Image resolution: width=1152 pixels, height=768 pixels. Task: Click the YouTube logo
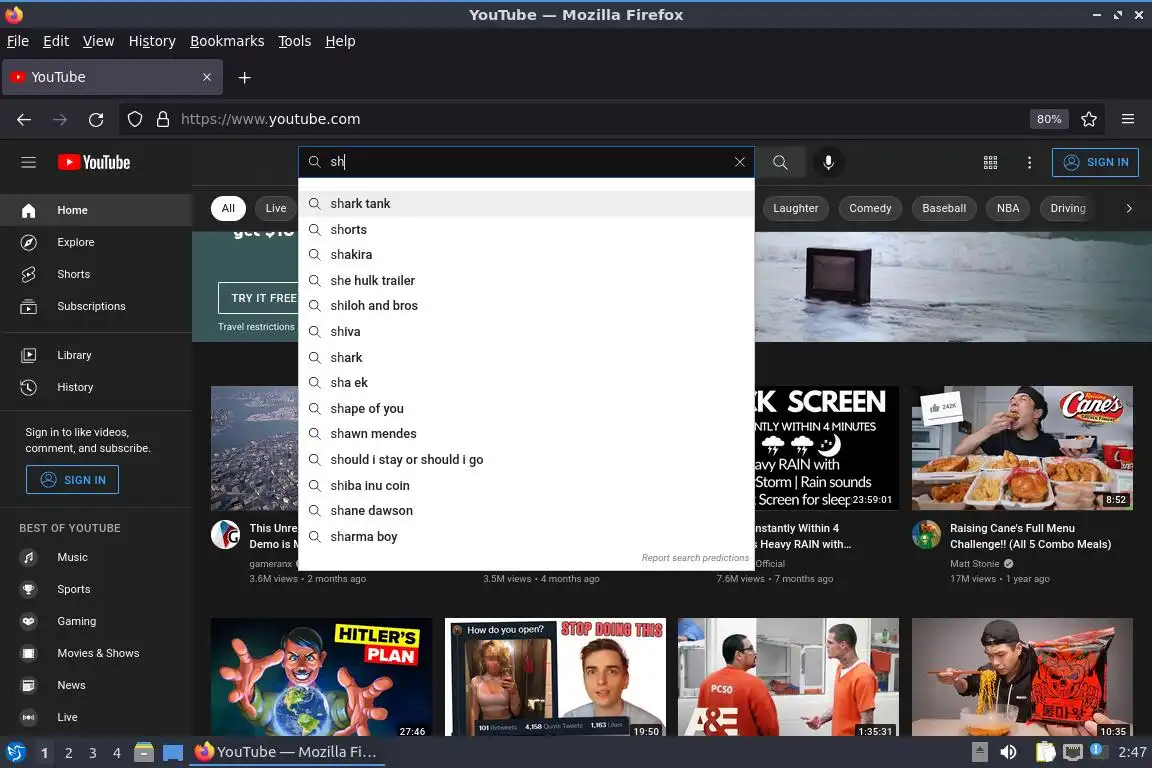click(94, 162)
